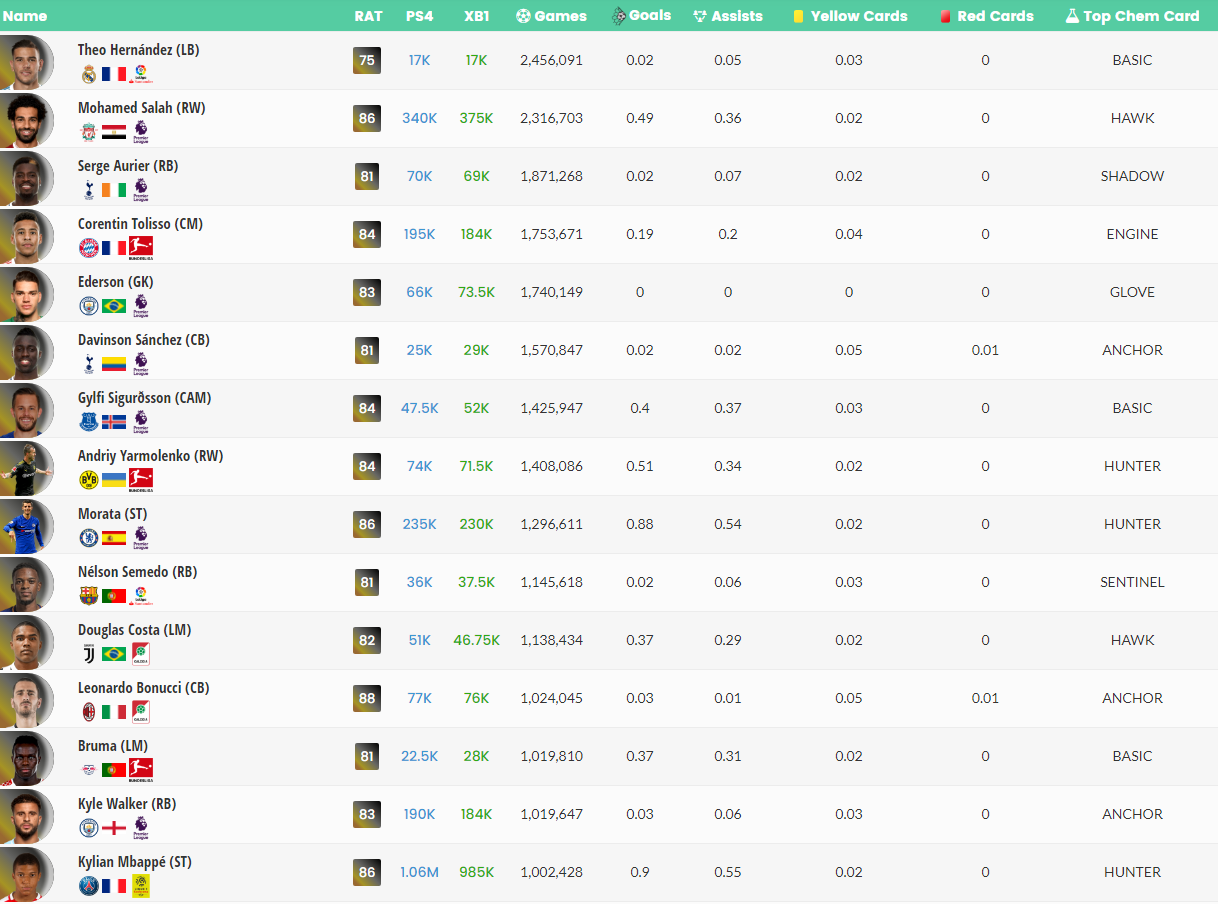Screen dimensions: 1218x904
Task: Sort by Red Cards column header
Action: [x=986, y=16]
